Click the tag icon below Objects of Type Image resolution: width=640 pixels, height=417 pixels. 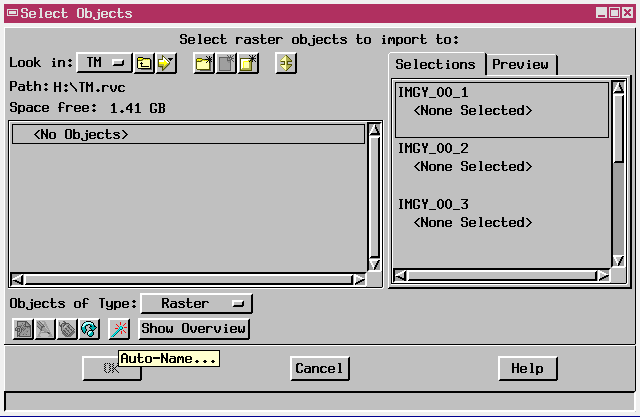[66, 328]
